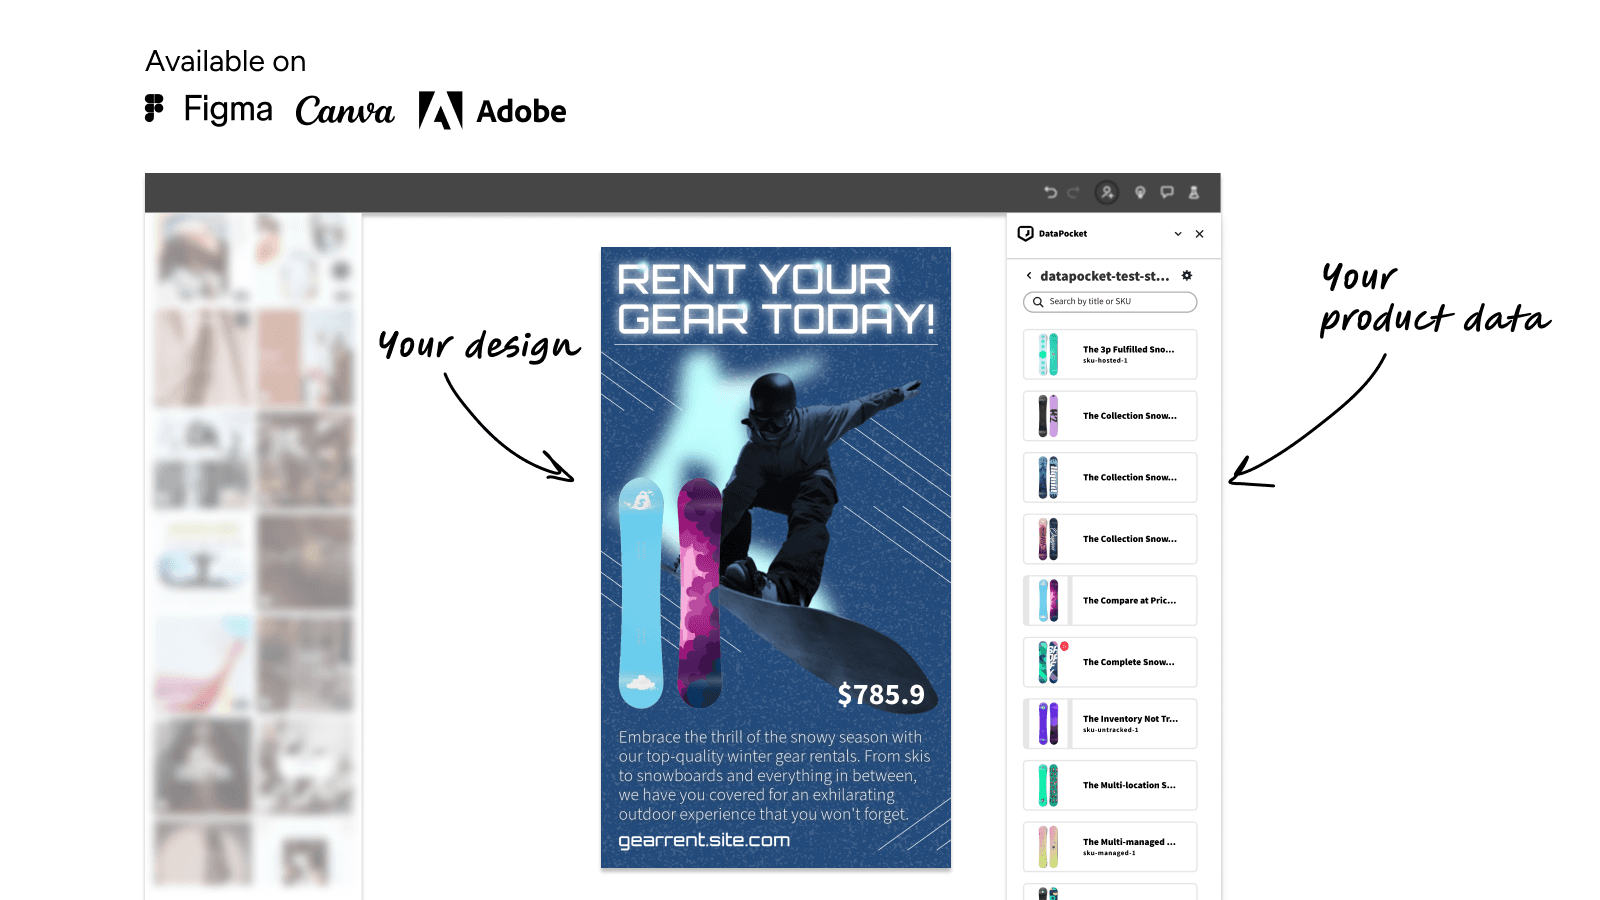
Task: Pick The Multi-location Snowboard product
Action: 1110,786
